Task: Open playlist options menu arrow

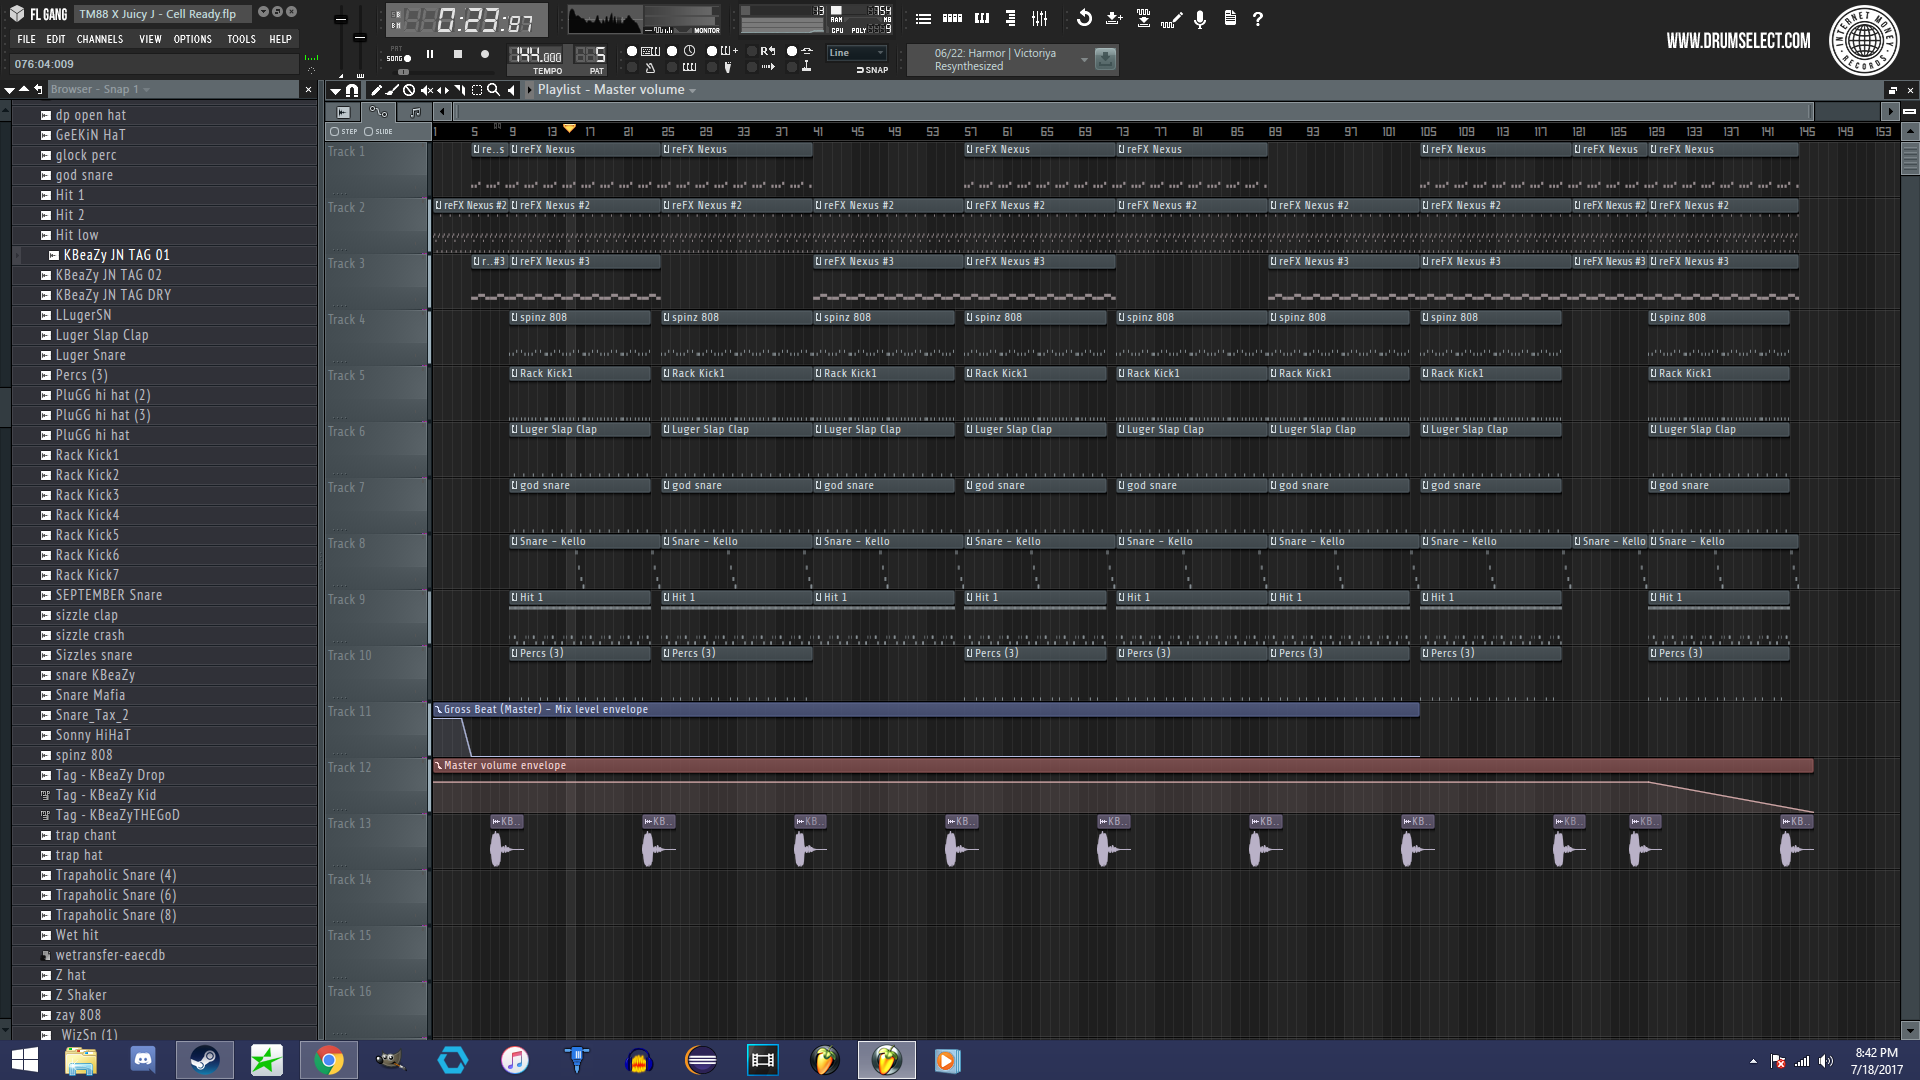Action: (x=335, y=91)
